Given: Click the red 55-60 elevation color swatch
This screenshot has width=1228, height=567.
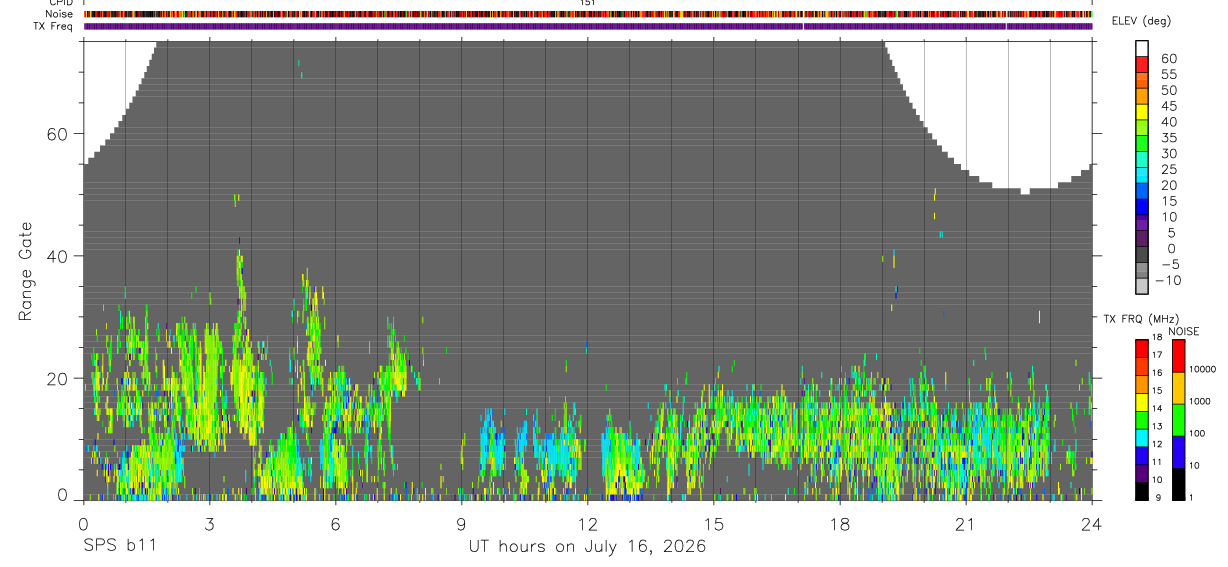Looking at the screenshot, I should tap(1142, 66).
